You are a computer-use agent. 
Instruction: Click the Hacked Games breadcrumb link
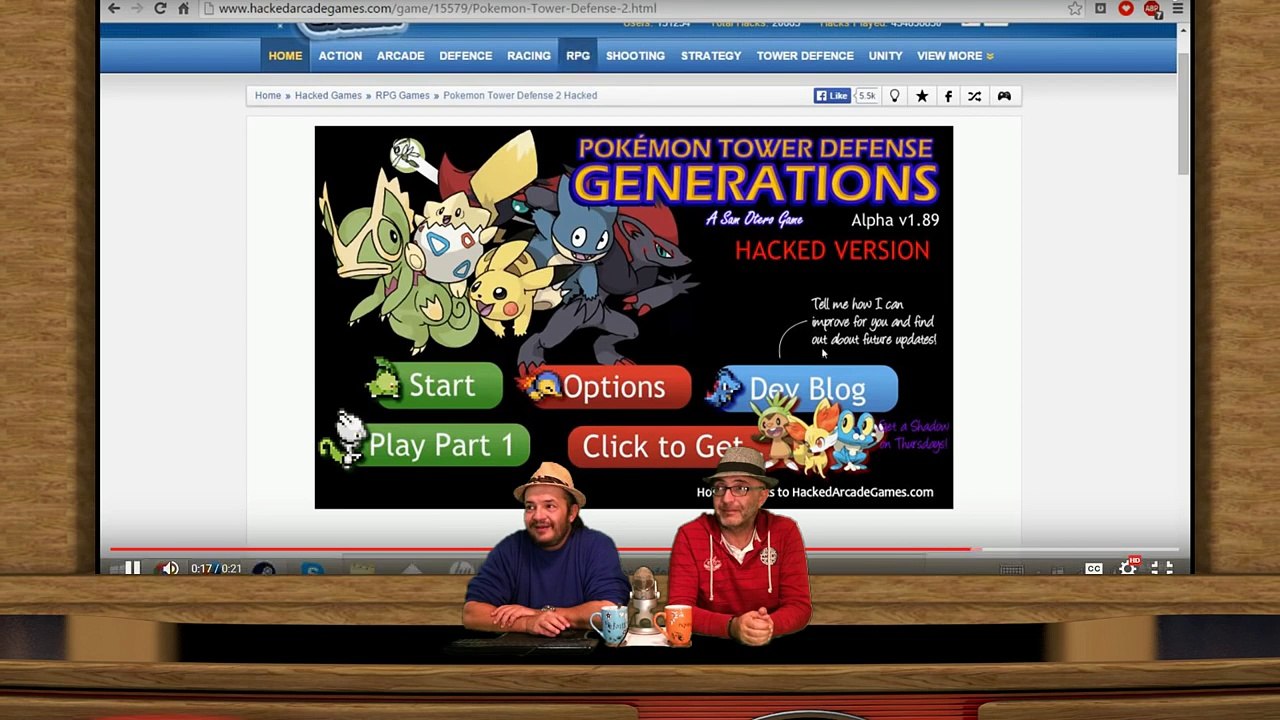(x=328, y=96)
